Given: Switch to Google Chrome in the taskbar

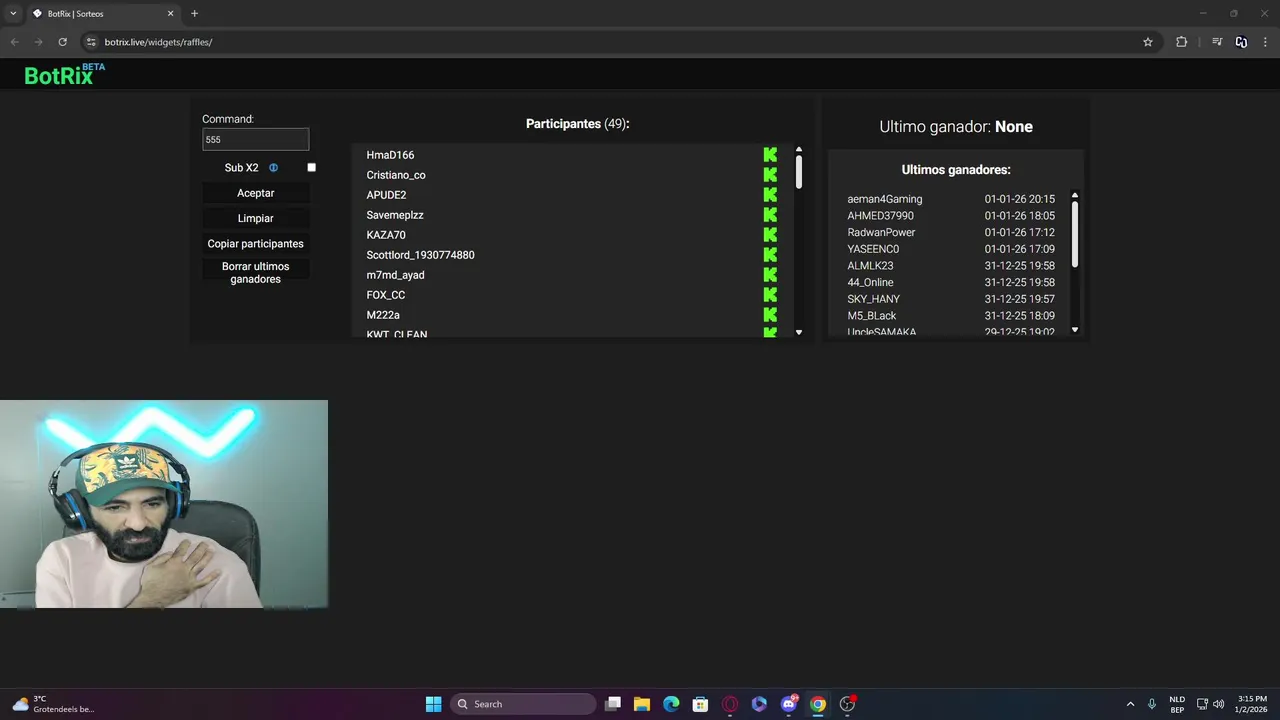Looking at the screenshot, I should (818, 704).
